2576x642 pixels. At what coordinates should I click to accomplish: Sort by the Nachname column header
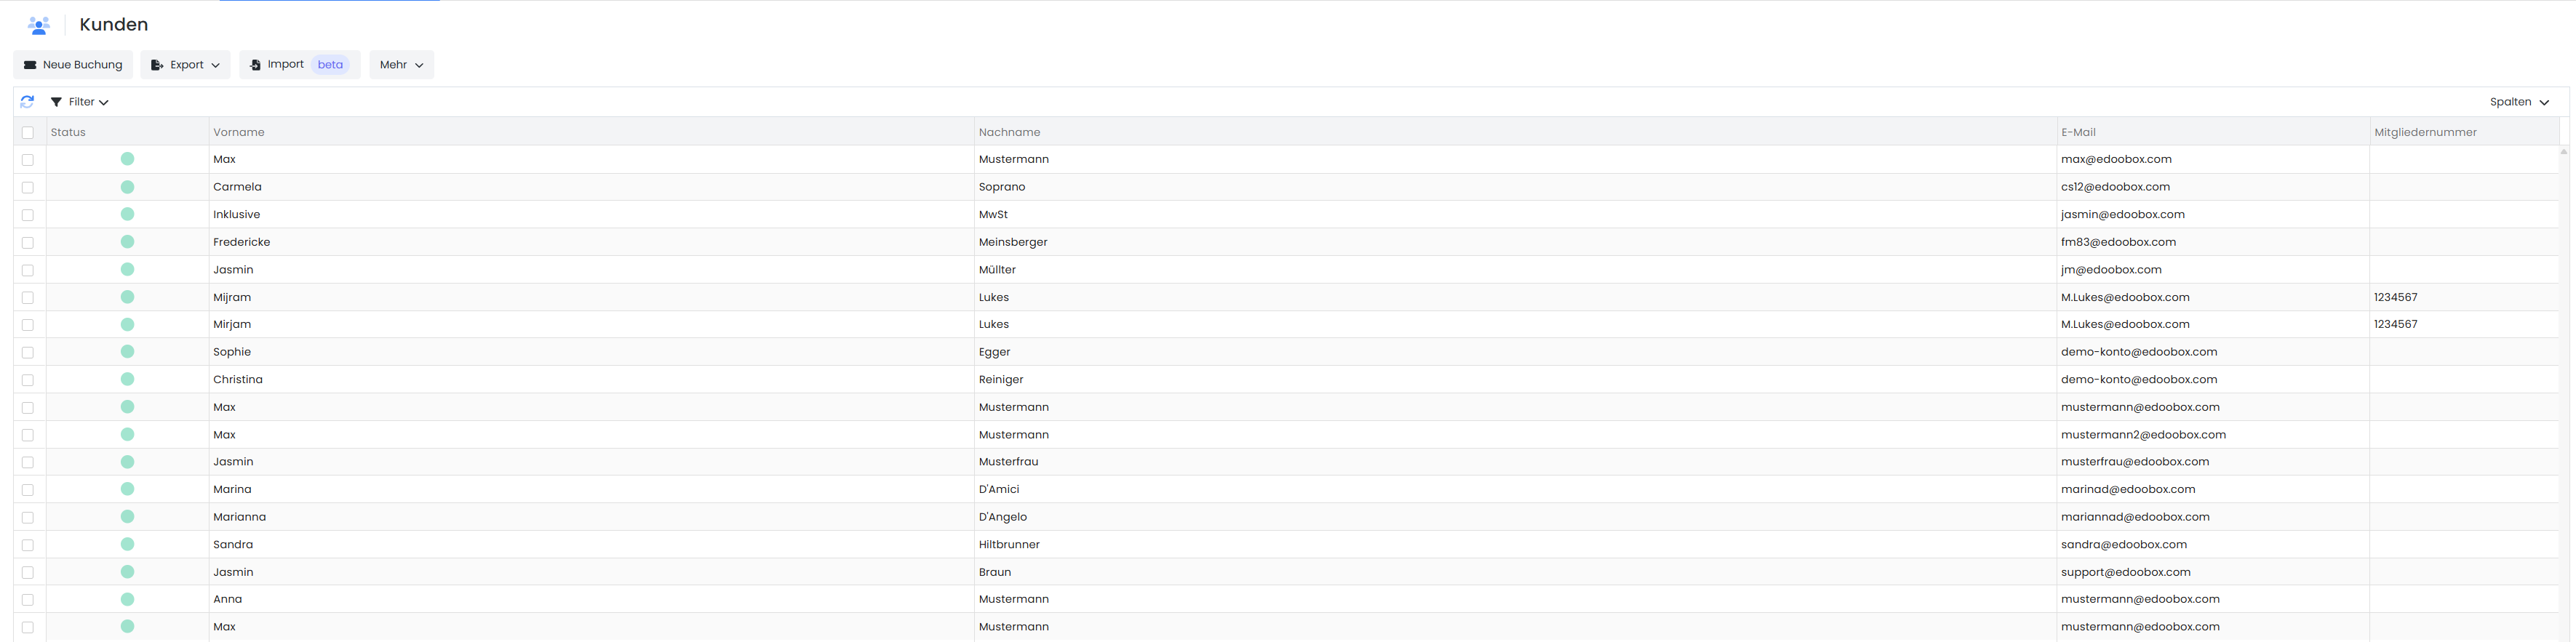(1009, 132)
